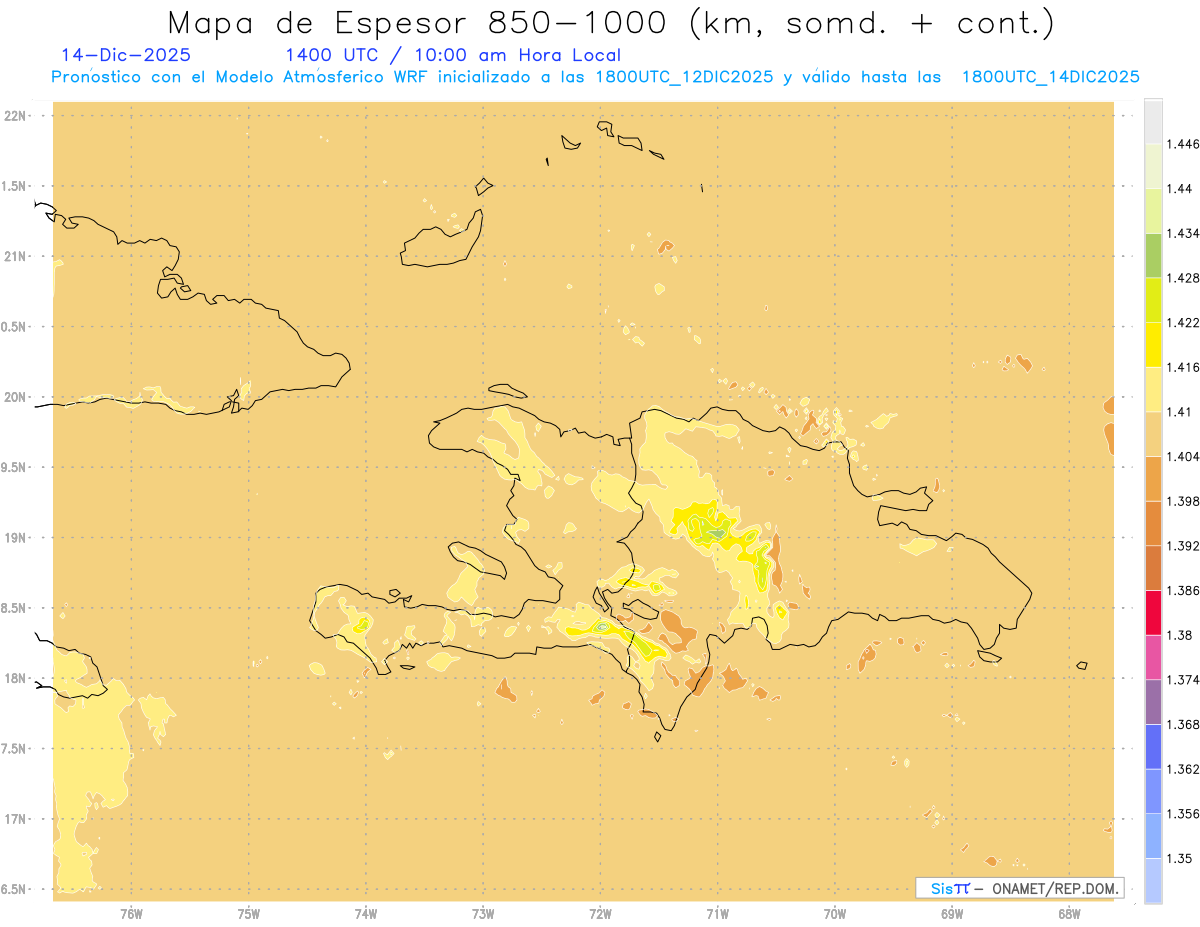Click the truncated latitude label 0.5N
Image resolution: width=1200 pixels, height=927 pixels.
point(15,327)
